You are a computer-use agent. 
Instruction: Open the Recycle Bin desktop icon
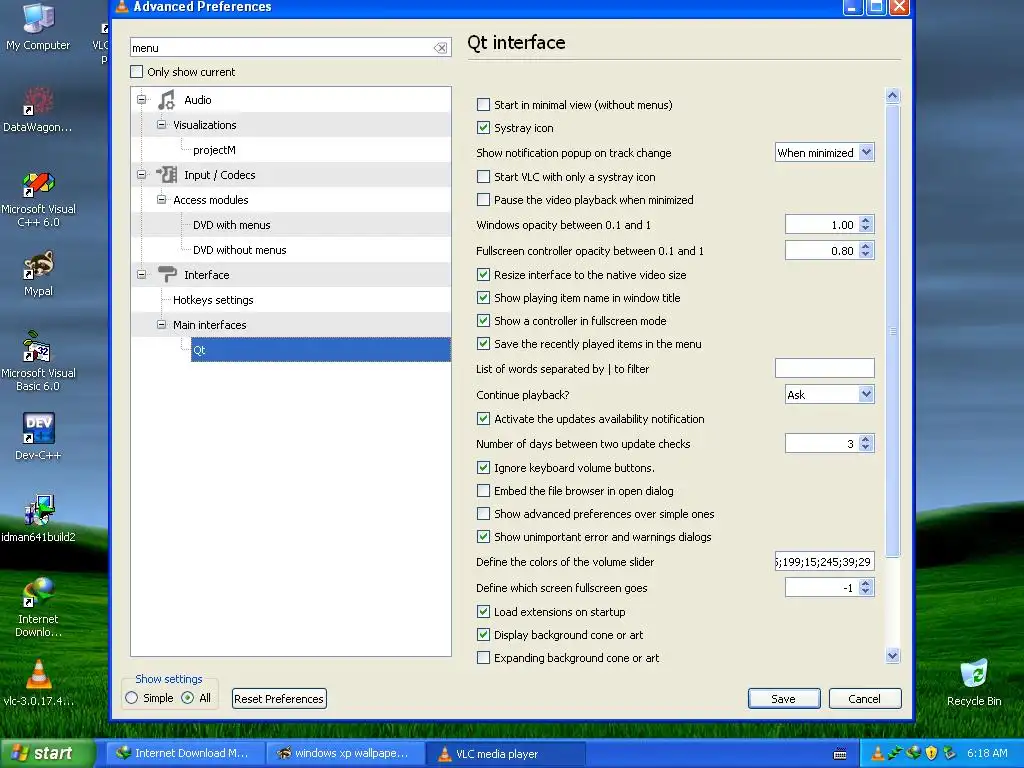[x=974, y=682]
